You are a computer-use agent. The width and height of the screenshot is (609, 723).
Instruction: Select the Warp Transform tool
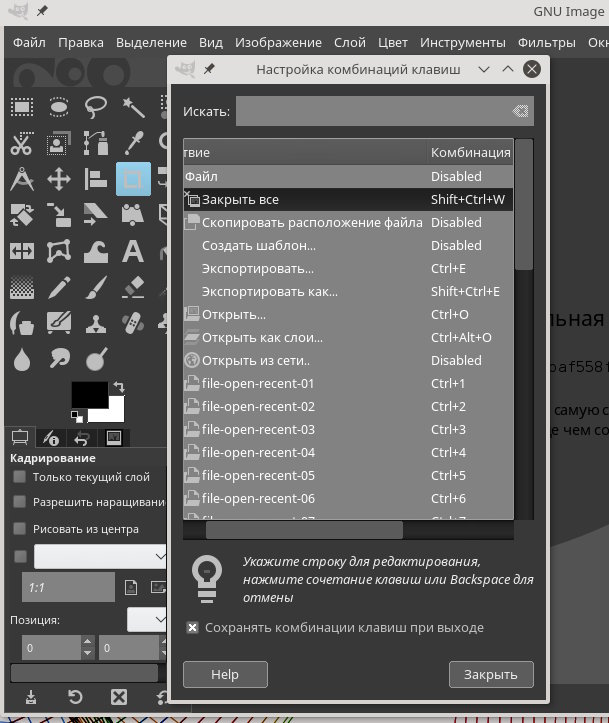click(95, 251)
